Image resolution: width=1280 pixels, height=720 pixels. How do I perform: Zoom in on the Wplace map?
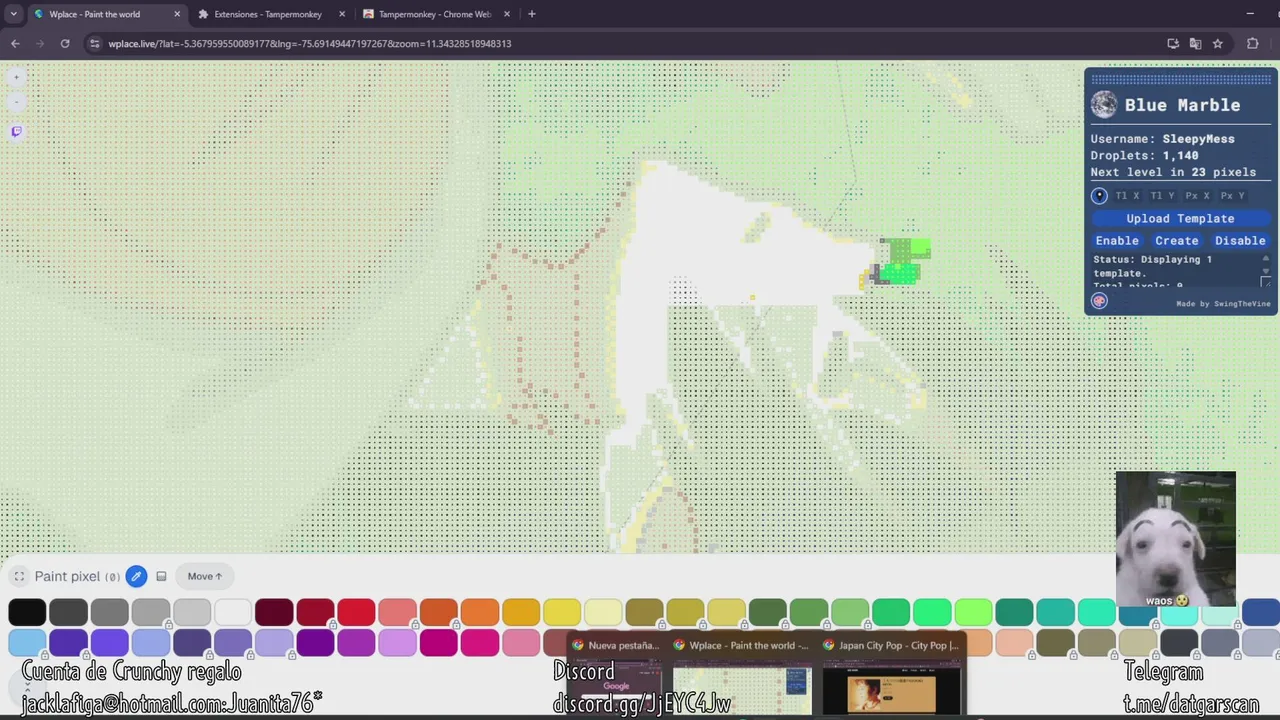click(16, 77)
